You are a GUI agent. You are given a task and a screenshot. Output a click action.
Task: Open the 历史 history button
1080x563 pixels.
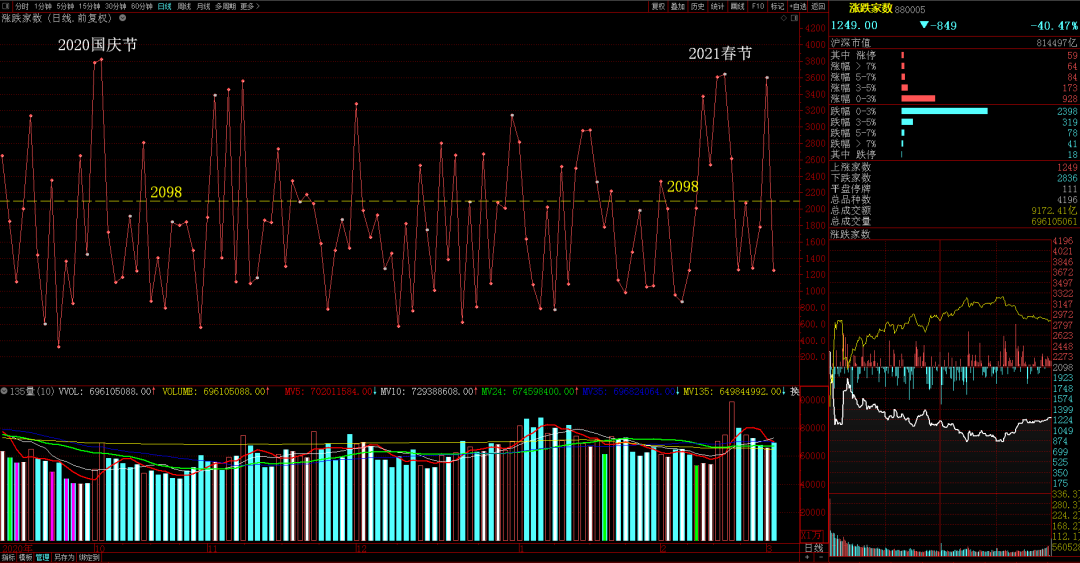698,6
